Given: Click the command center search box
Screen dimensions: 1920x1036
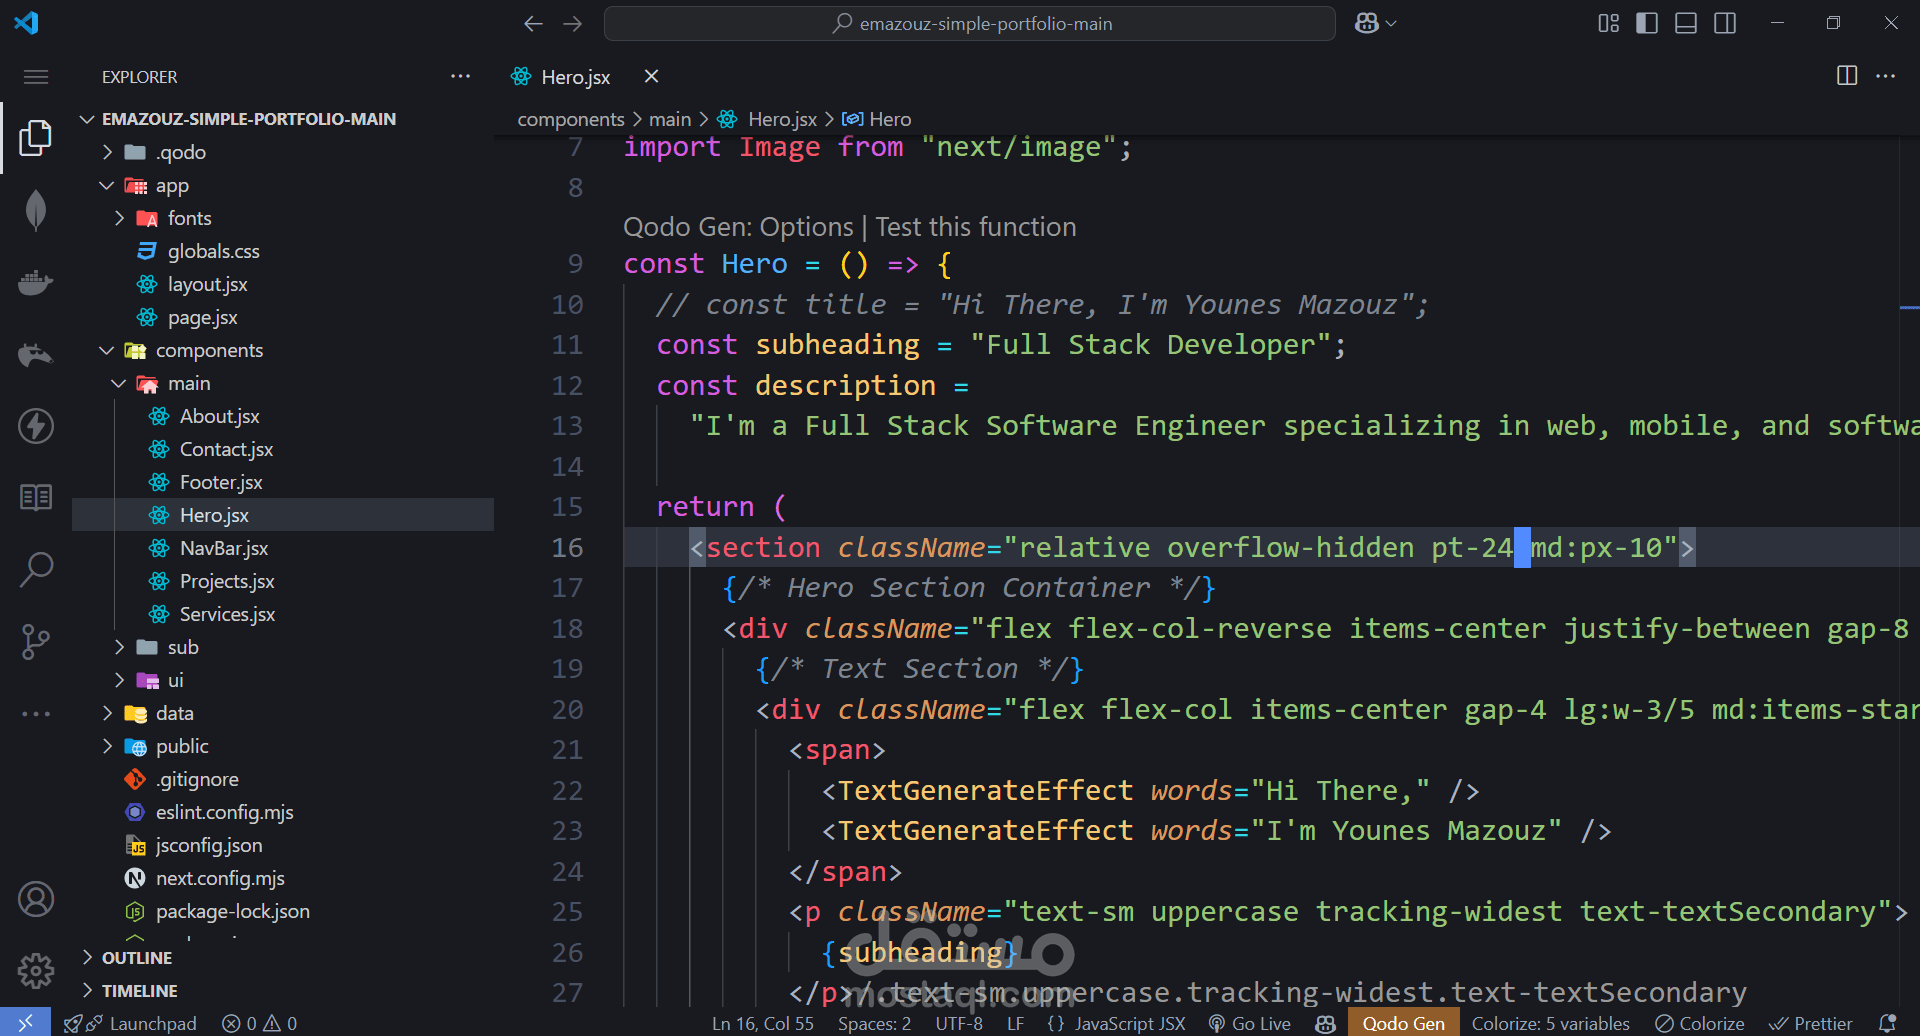Looking at the screenshot, I should tap(969, 23).
